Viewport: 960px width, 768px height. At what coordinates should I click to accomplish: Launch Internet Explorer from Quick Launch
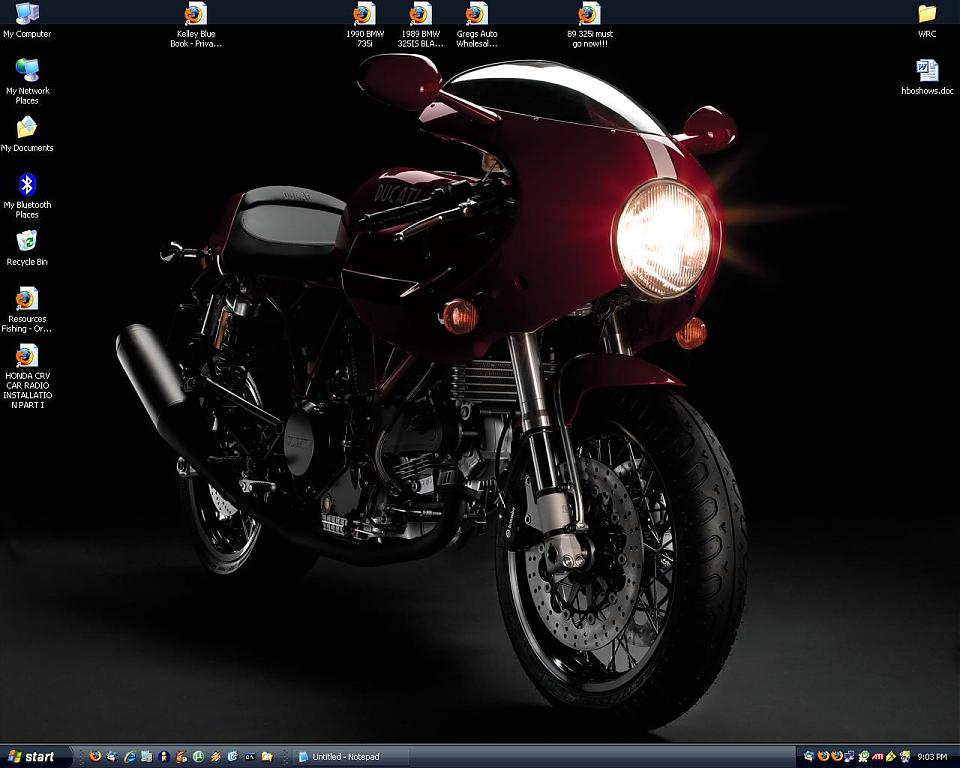[x=129, y=757]
